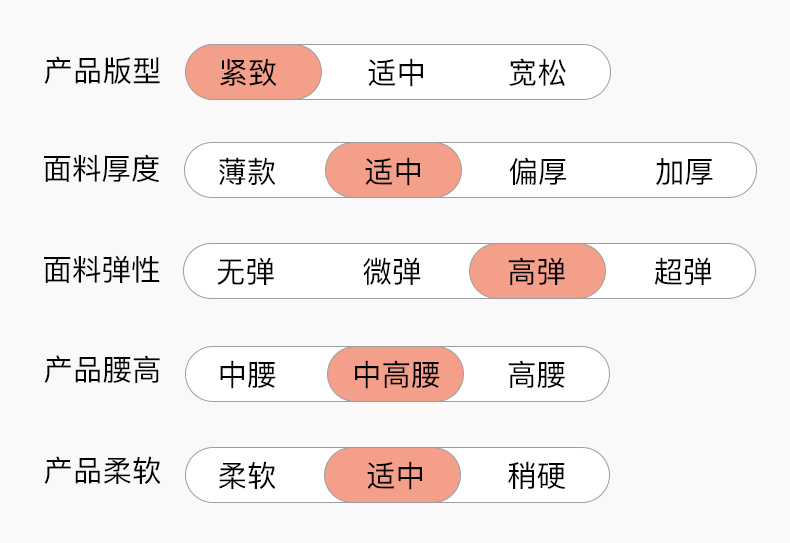Select 中腰 waist height
Viewport: 790px width, 543px height.
247,374
